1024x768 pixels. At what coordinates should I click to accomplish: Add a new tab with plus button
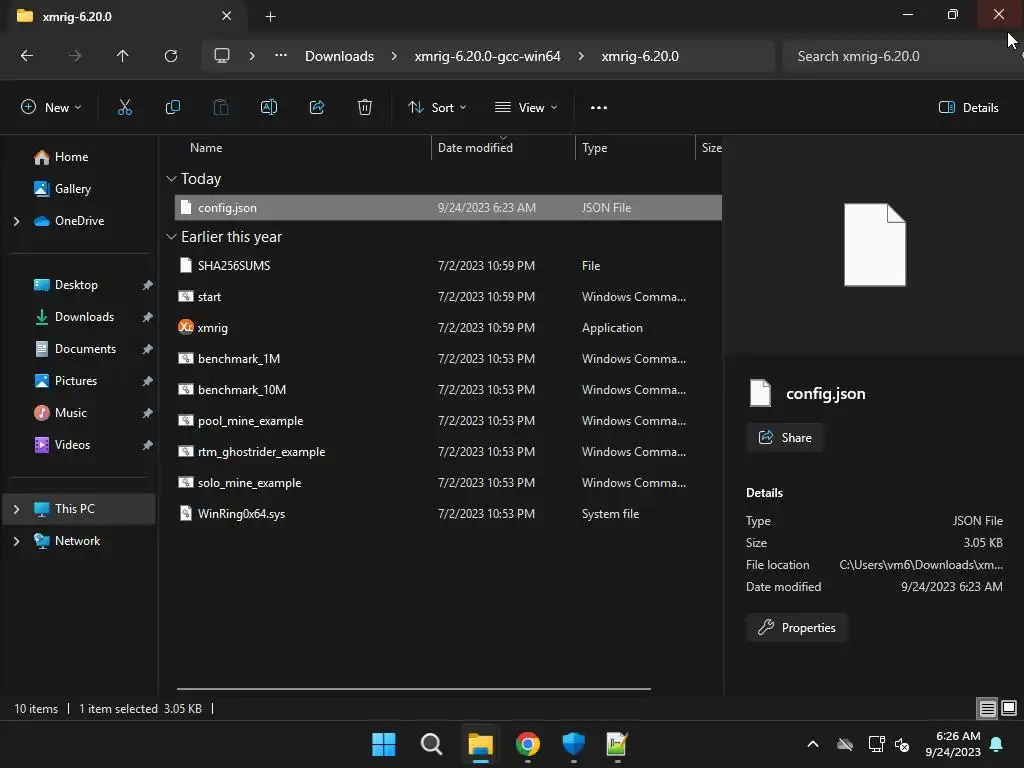click(x=270, y=16)
